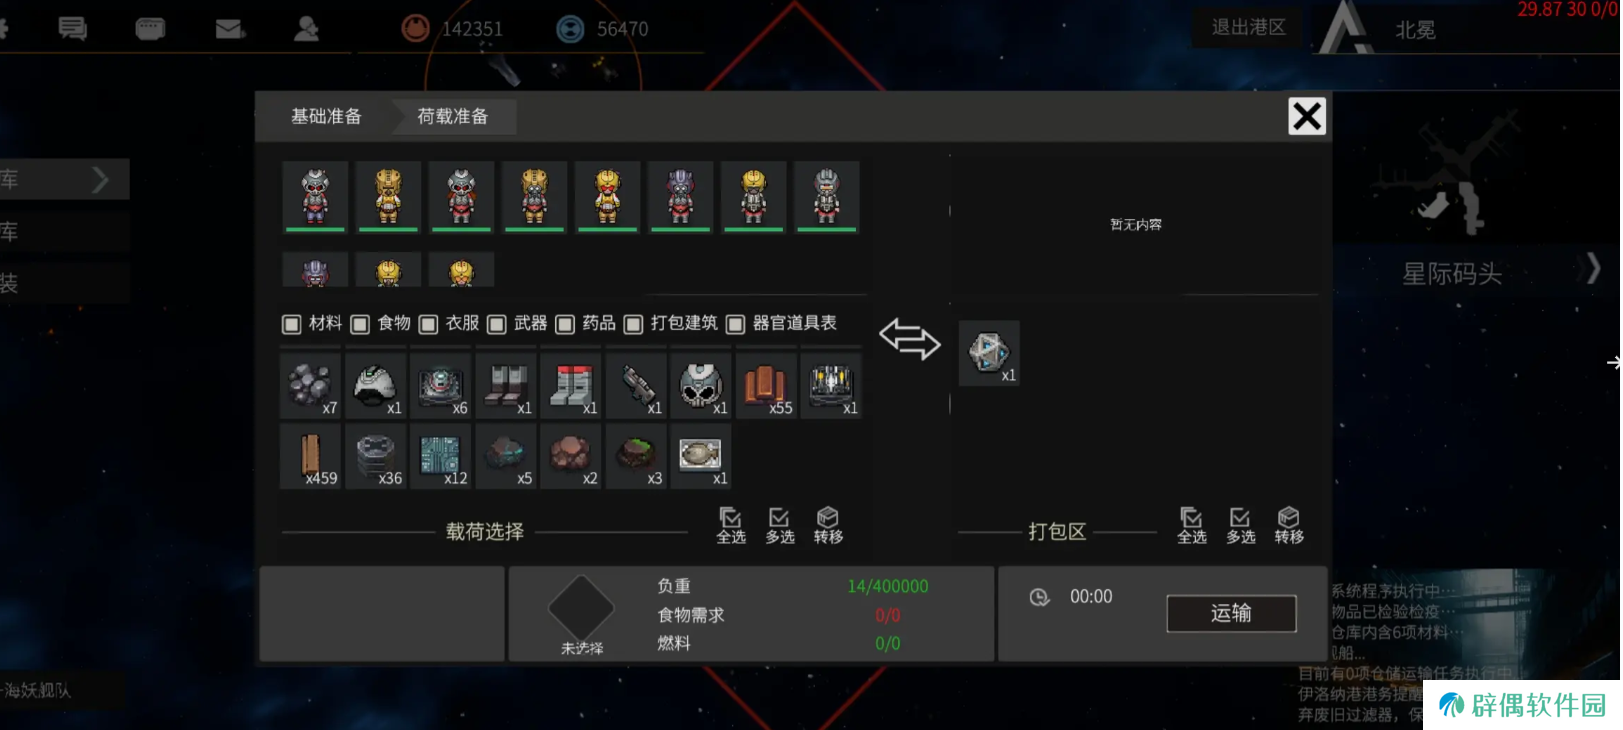
Task: Switch to the 基础准备 tab
Action: pyautogui.click(x=326, y=116)
